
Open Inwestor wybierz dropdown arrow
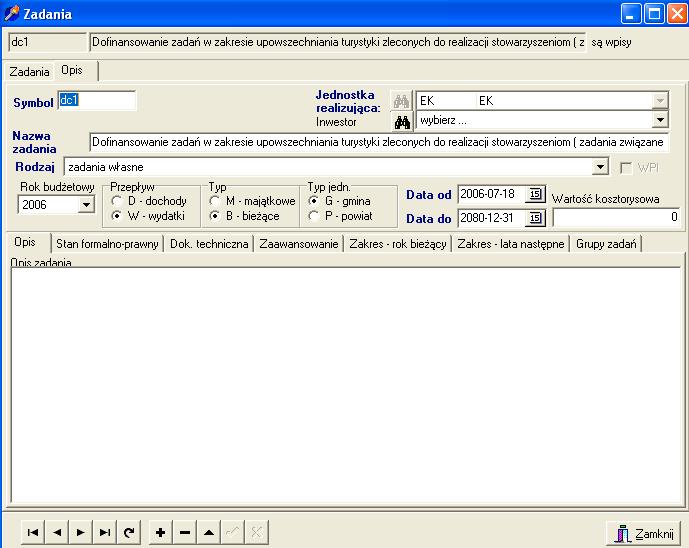(x=660, y=120)
